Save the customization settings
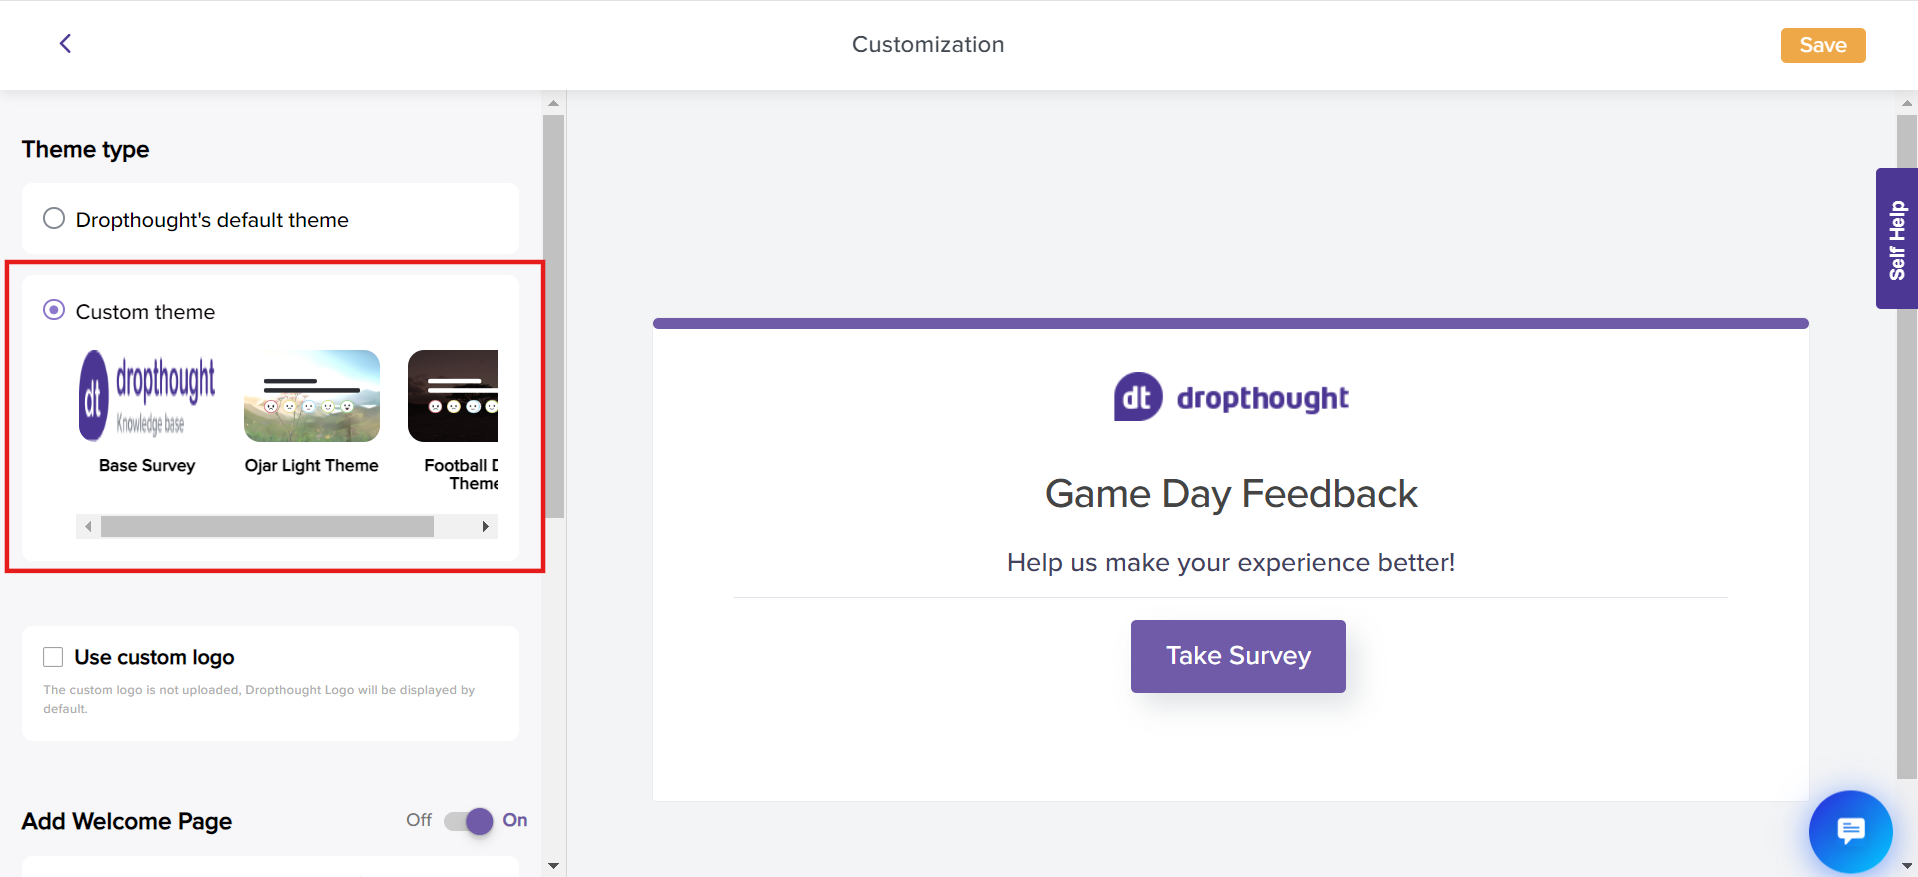Screen dimensions: 1918x877 [x=1822, y=45]
